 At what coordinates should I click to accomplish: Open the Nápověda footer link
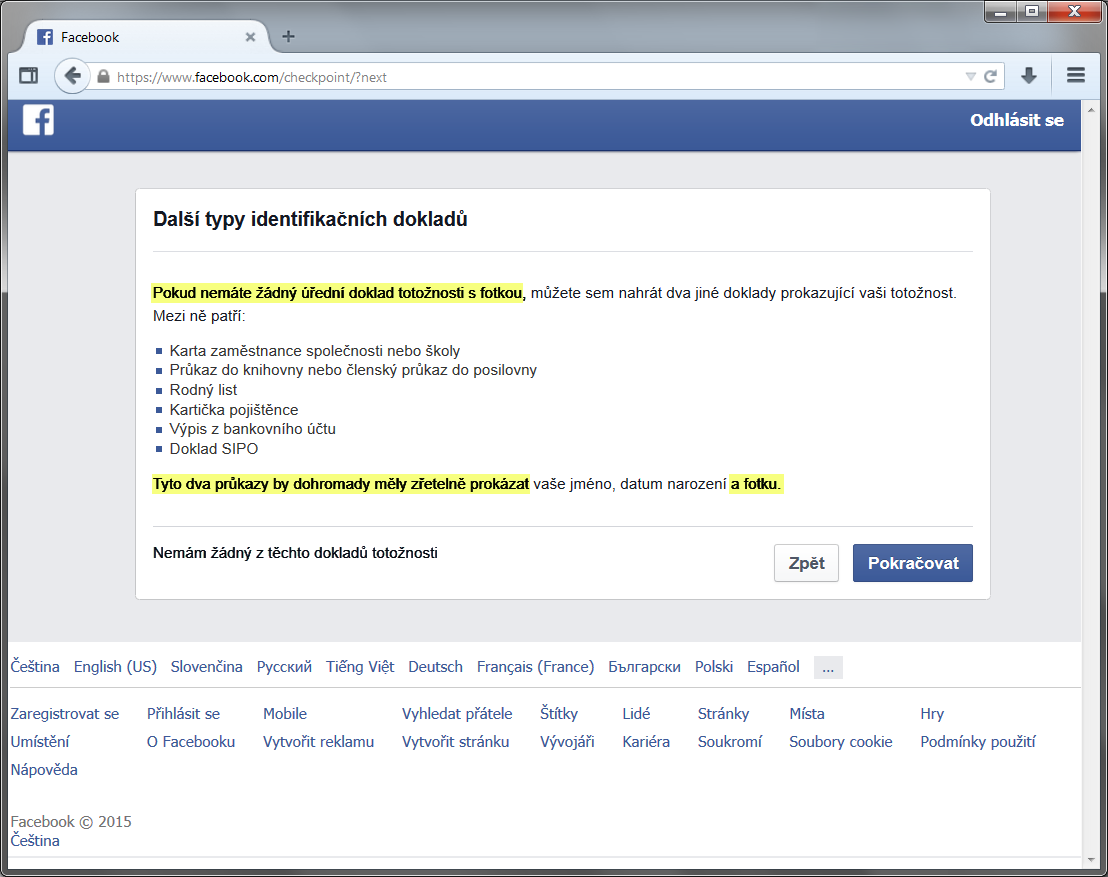click(44, 770)
